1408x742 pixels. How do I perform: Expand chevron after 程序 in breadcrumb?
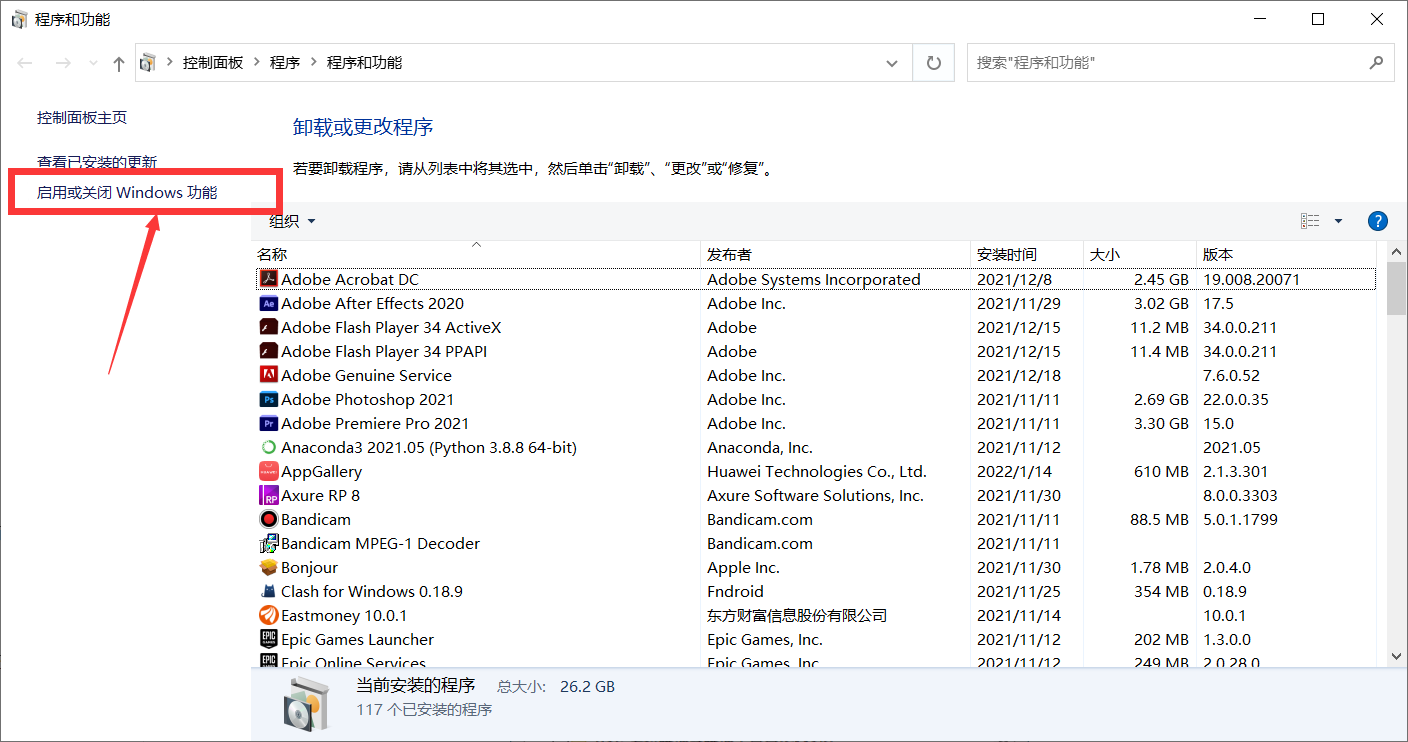[313, 62]
